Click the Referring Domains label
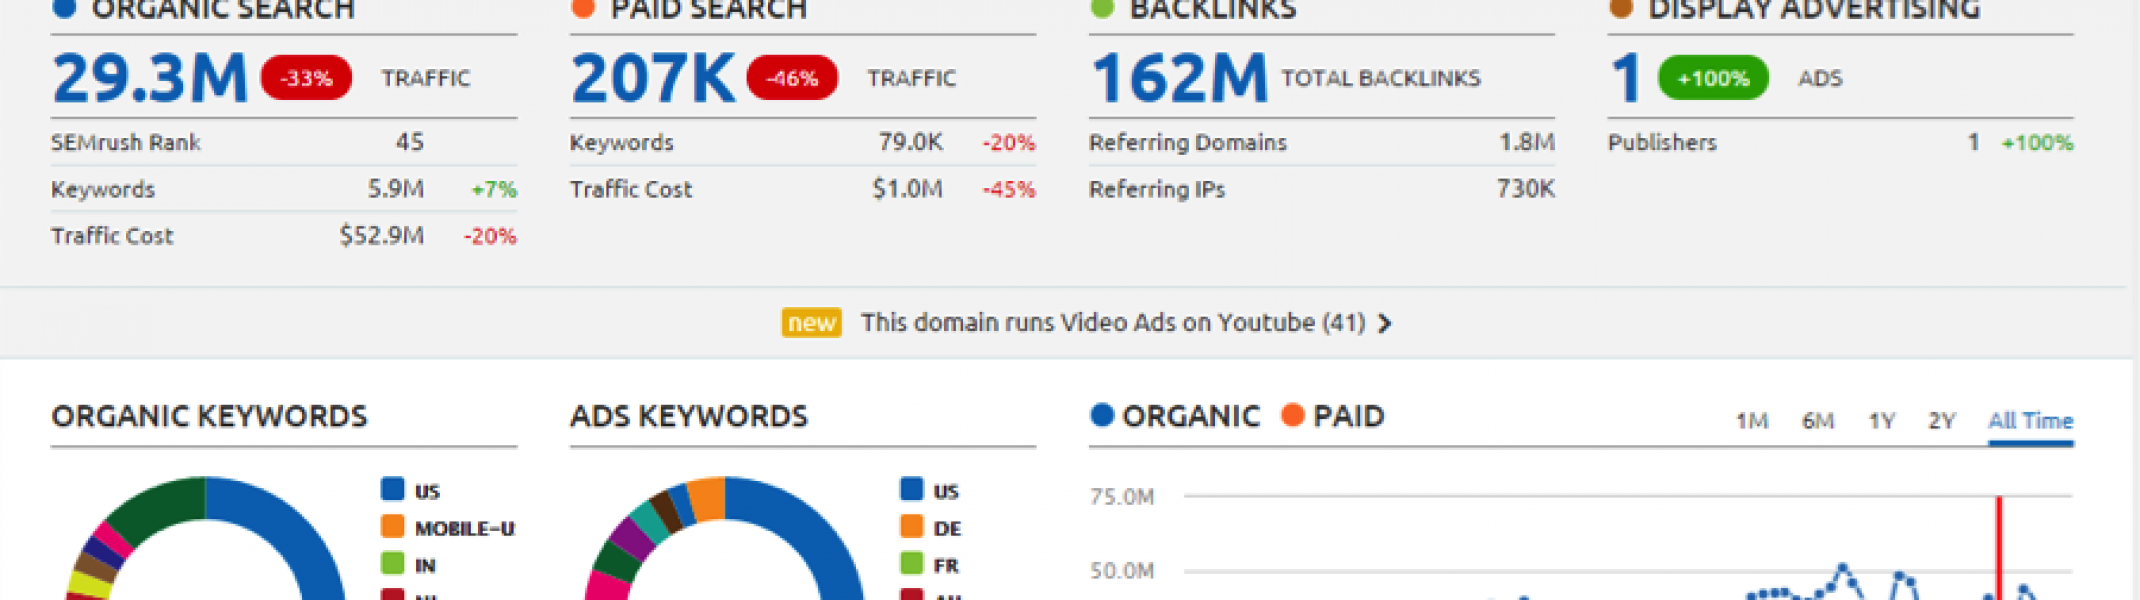The width and height of the screenshot is (2140, 600). (x=1188, y=142)
